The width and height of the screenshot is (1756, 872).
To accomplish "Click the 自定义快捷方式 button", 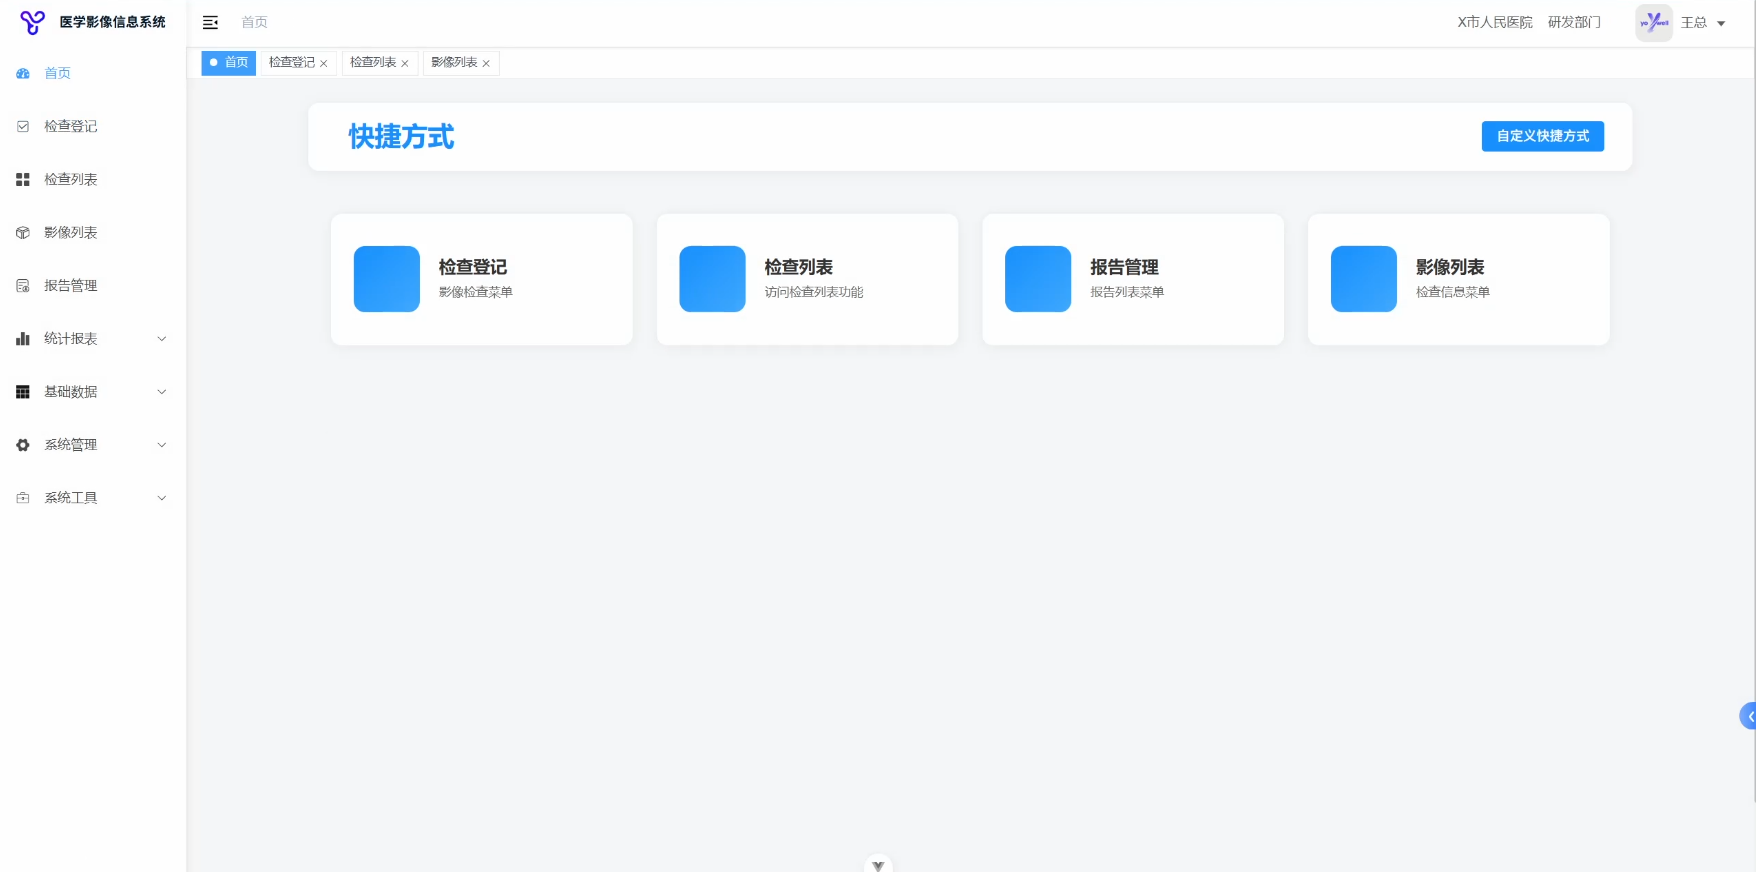I will 1542,136.
